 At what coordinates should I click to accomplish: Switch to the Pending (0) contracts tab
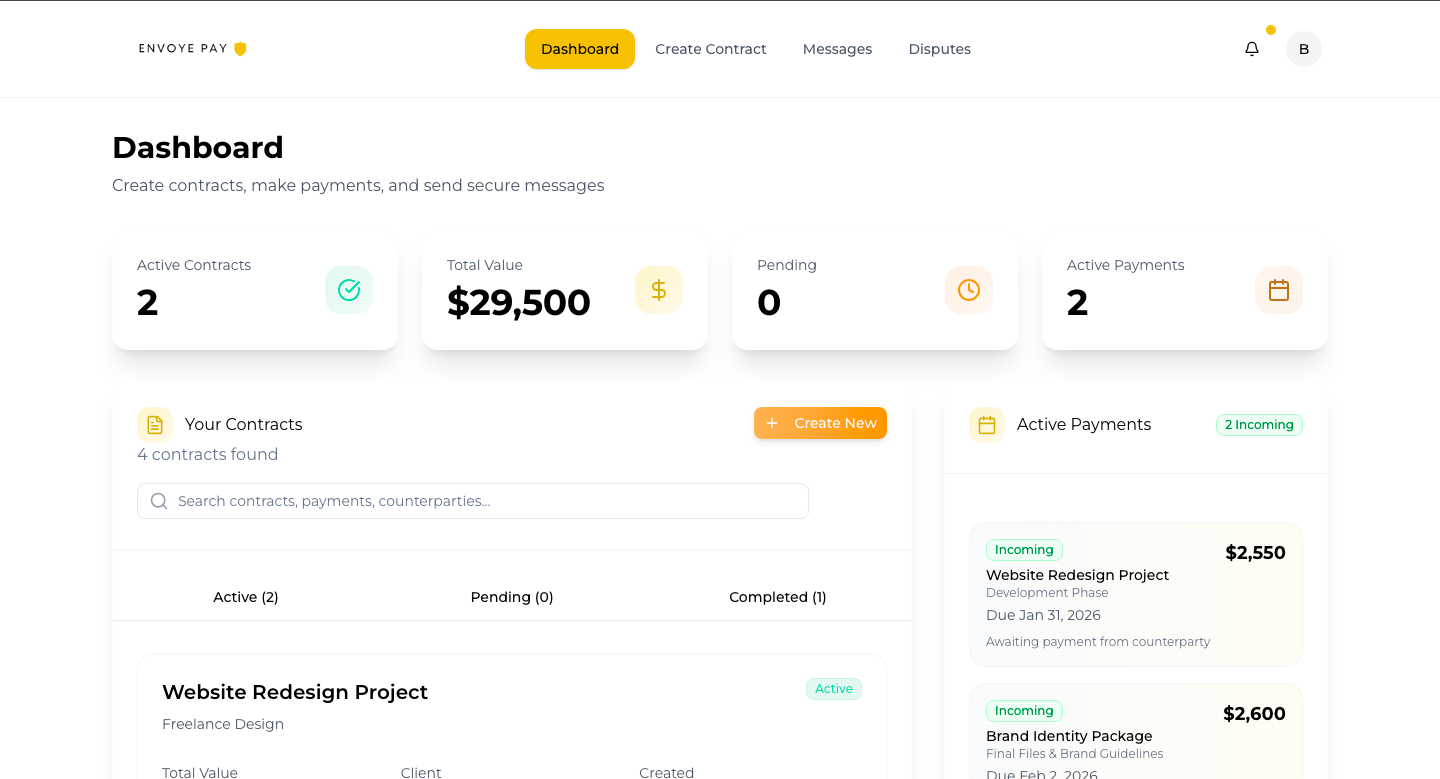511,597
